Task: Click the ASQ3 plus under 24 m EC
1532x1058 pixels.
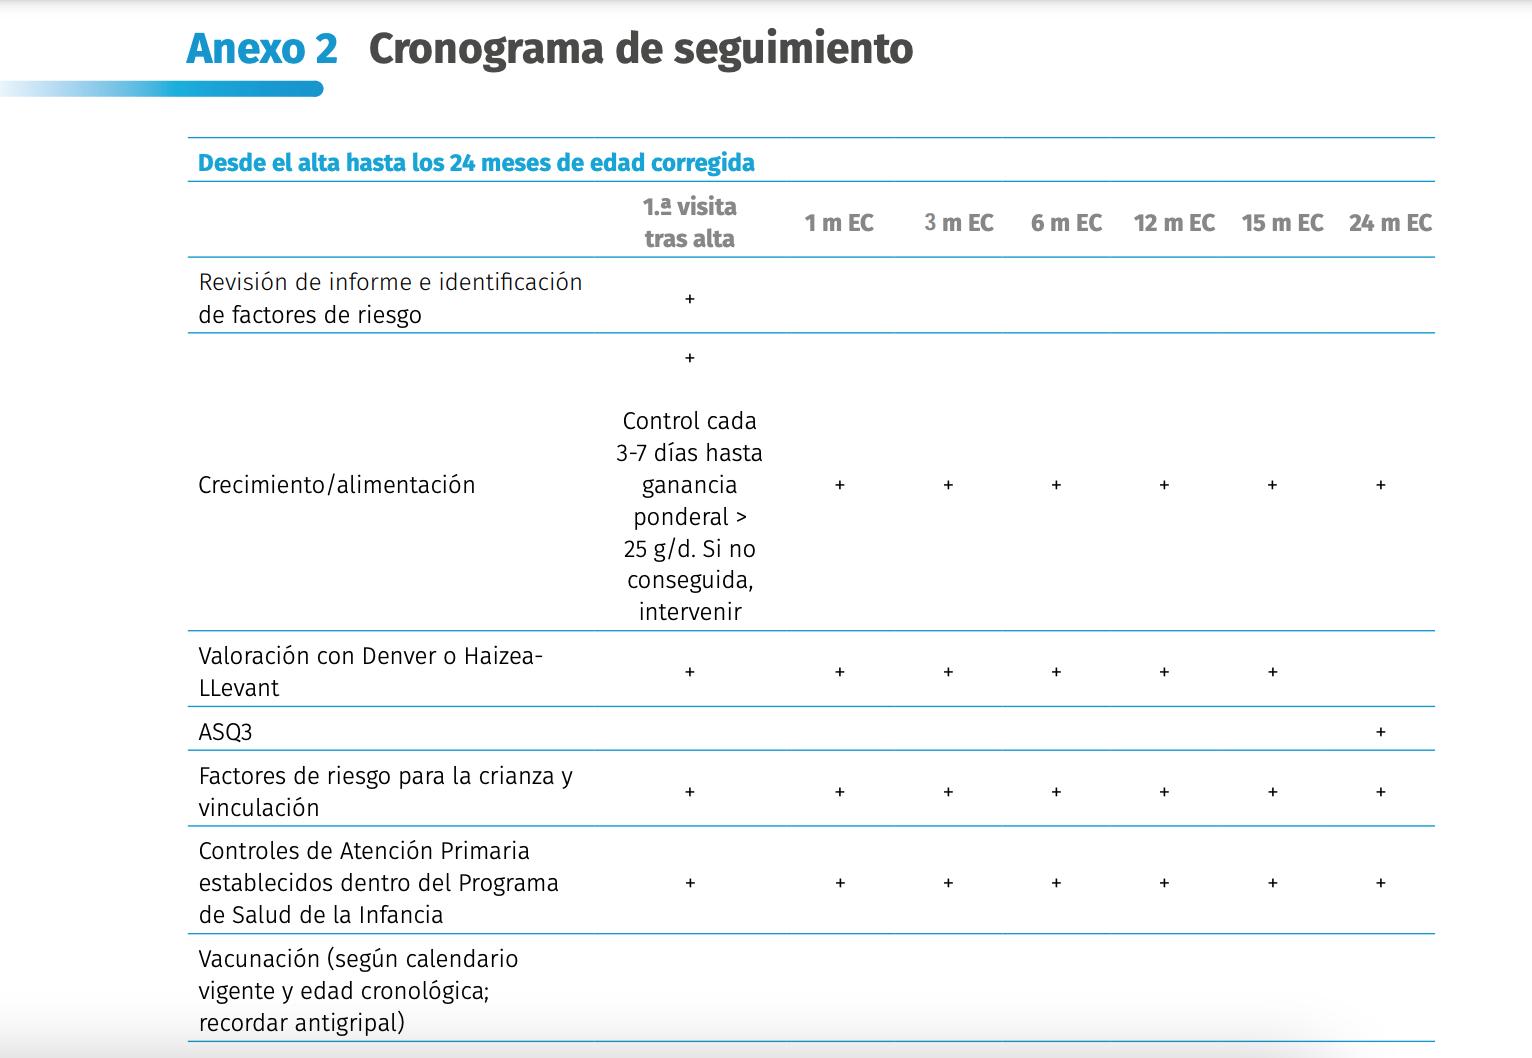Action: tap(1381, 732)
